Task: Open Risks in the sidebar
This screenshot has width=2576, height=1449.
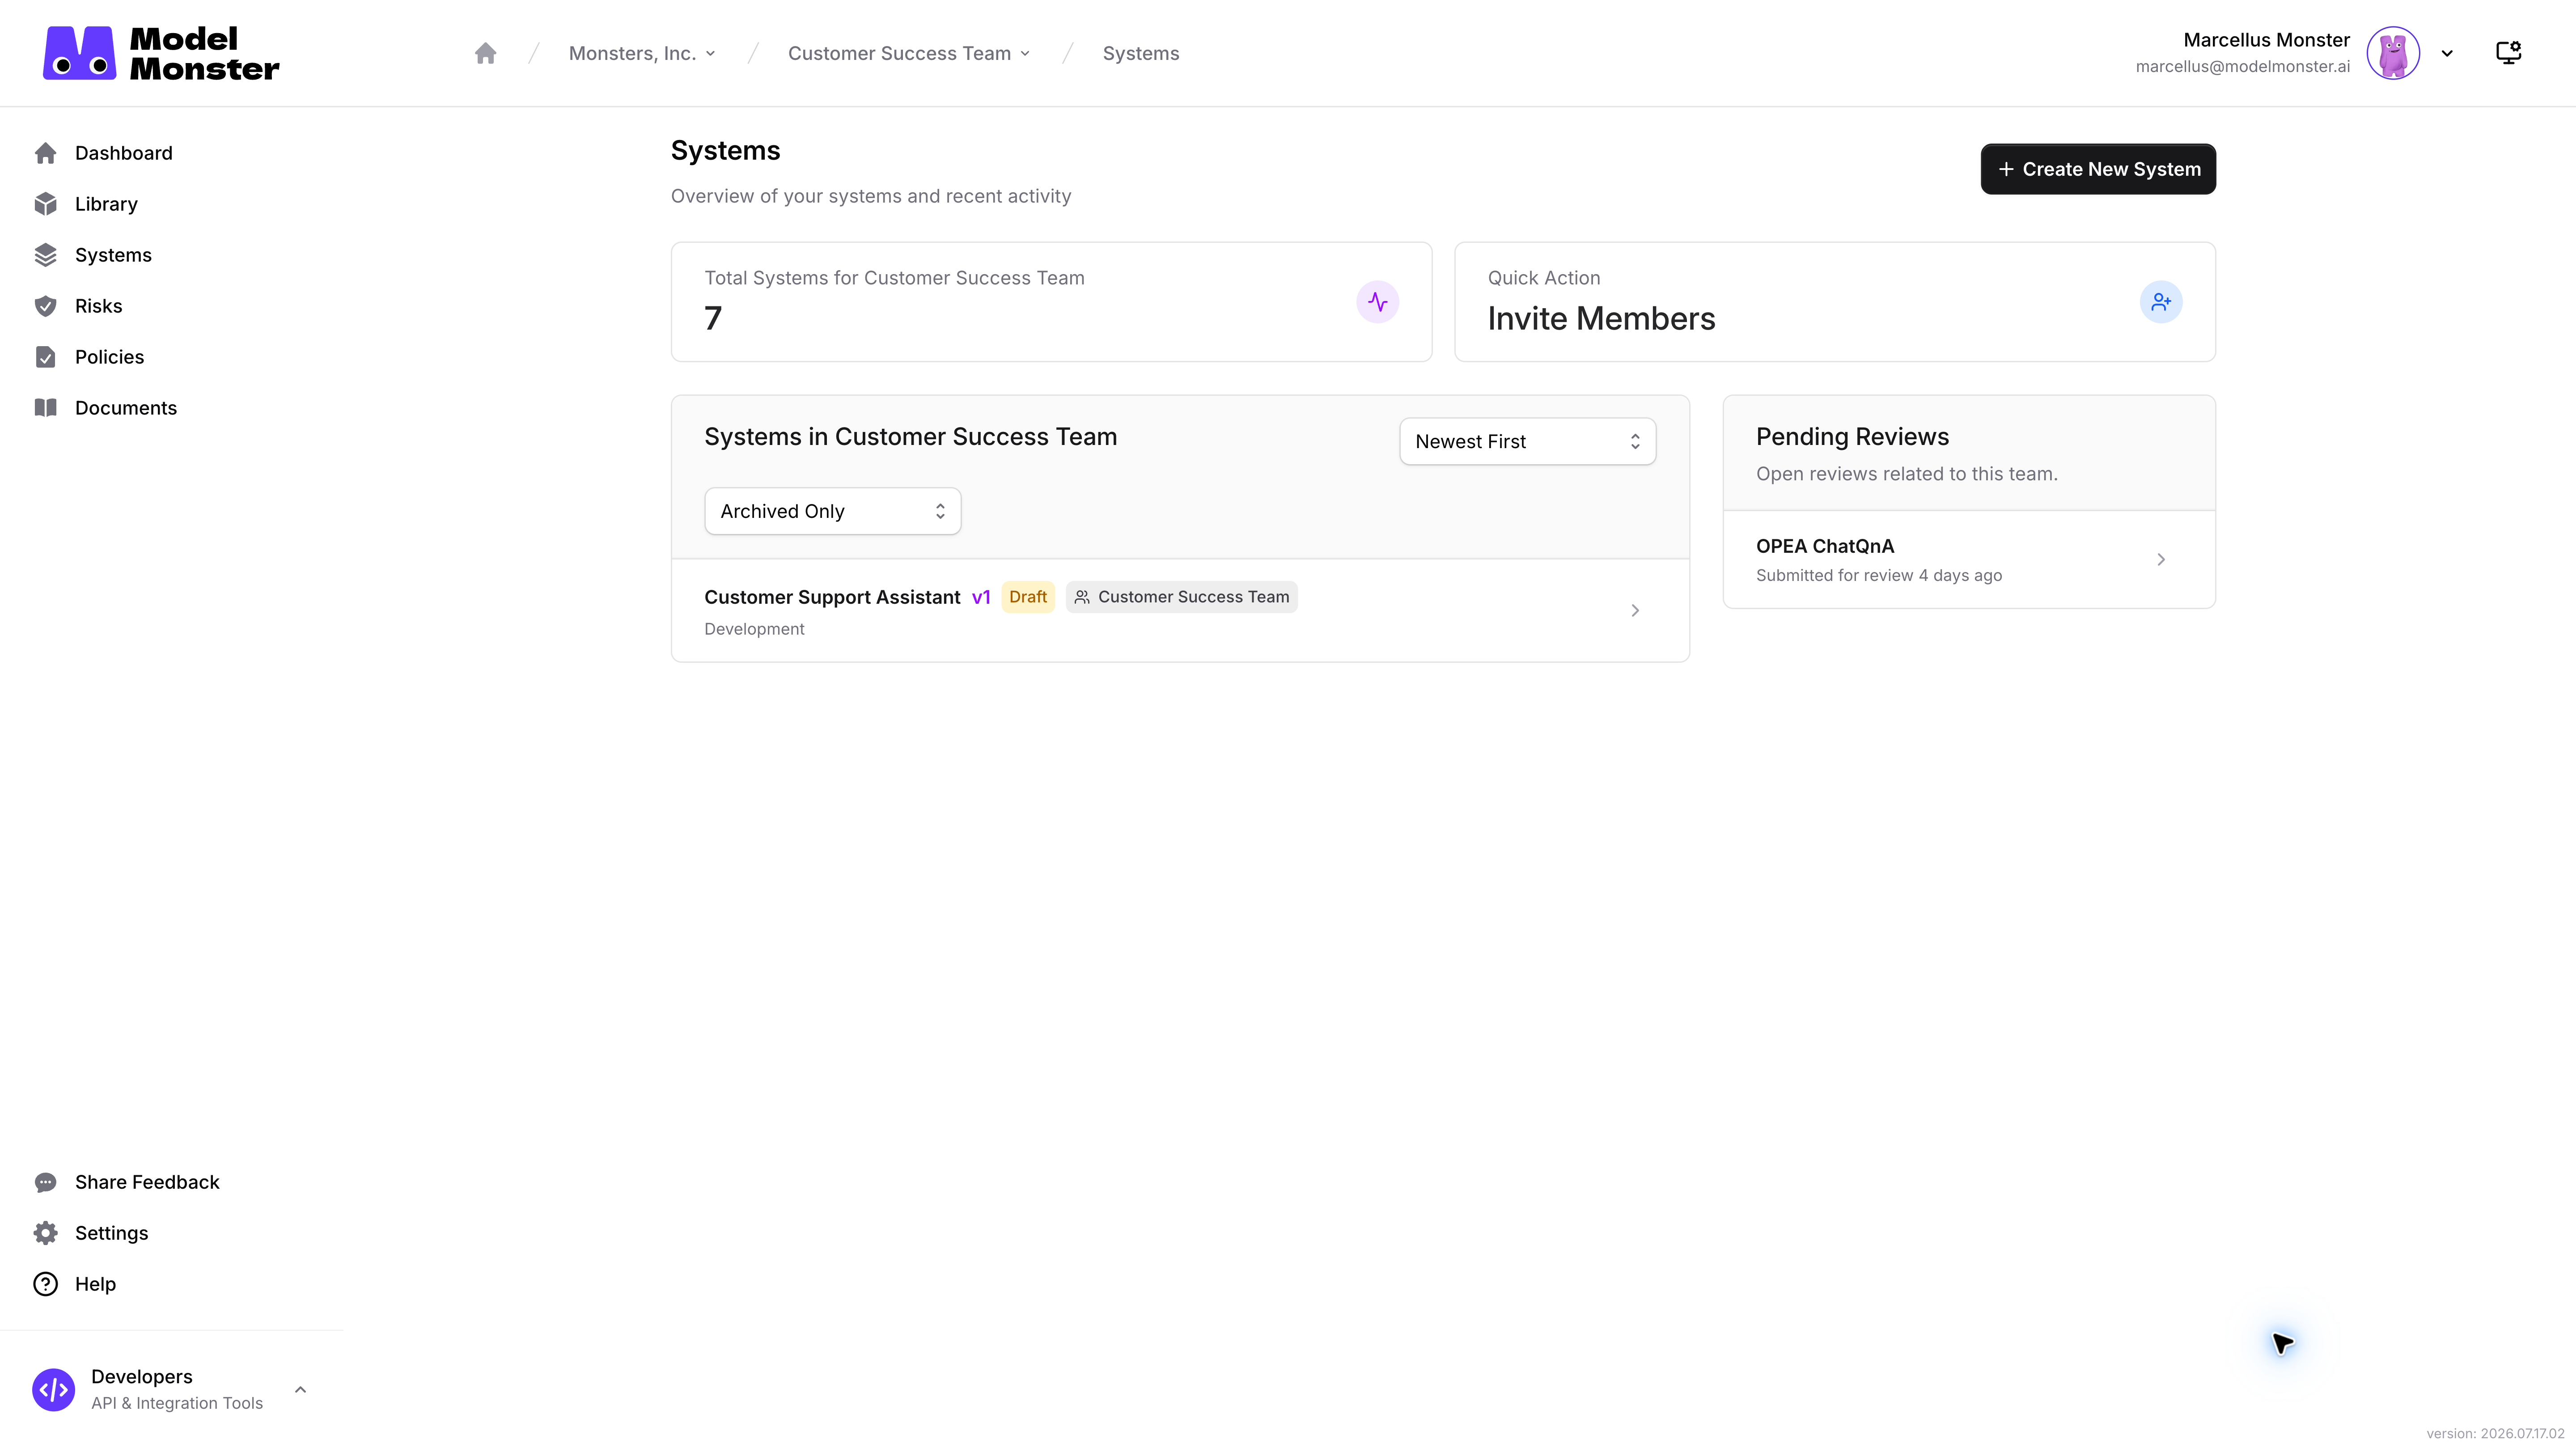Action: [x=98, y=306]
